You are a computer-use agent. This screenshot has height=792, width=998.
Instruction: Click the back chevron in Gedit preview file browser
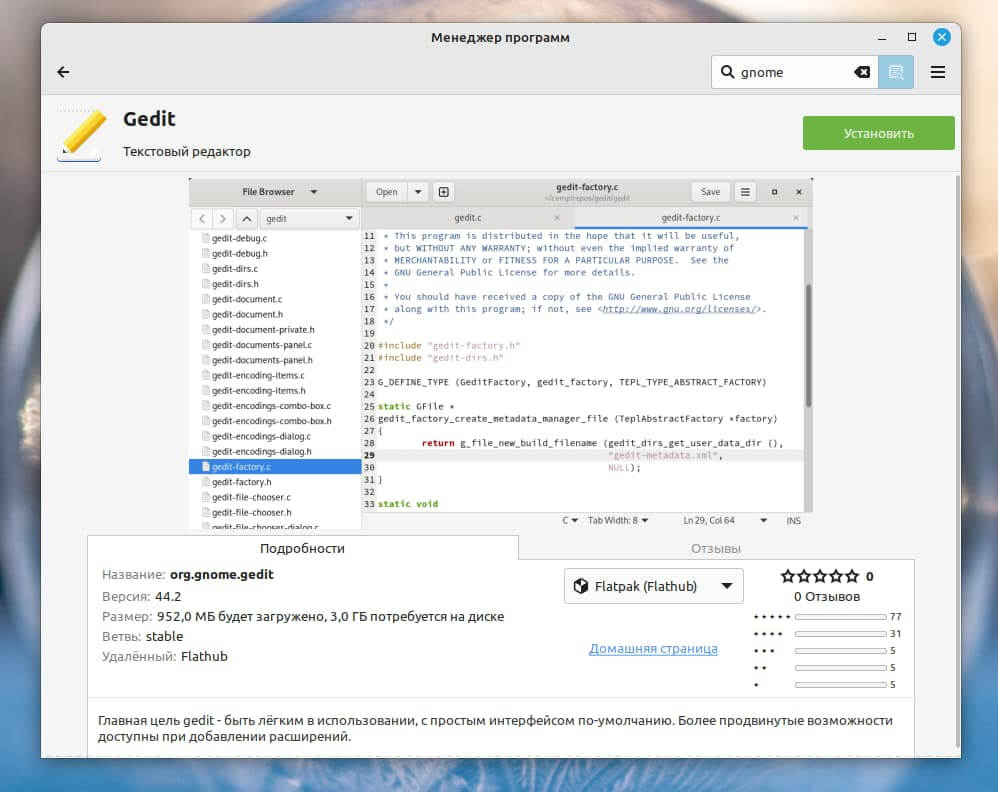202,218
